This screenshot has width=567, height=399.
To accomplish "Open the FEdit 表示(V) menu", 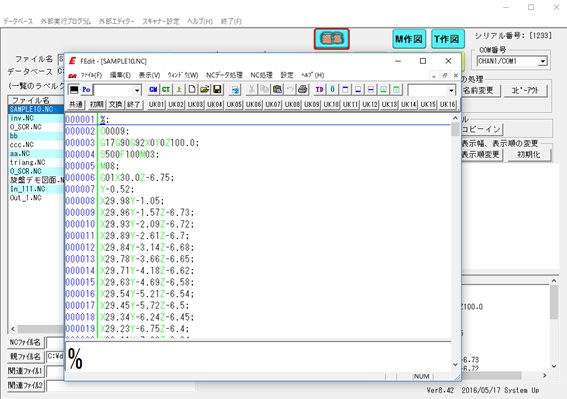I will click(x=149, y=75).
